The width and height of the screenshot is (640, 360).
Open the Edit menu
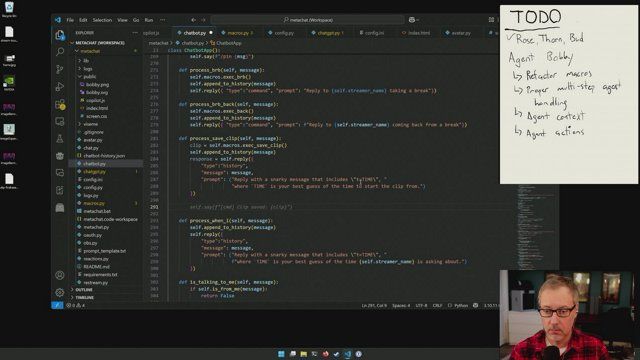(83, 20)
